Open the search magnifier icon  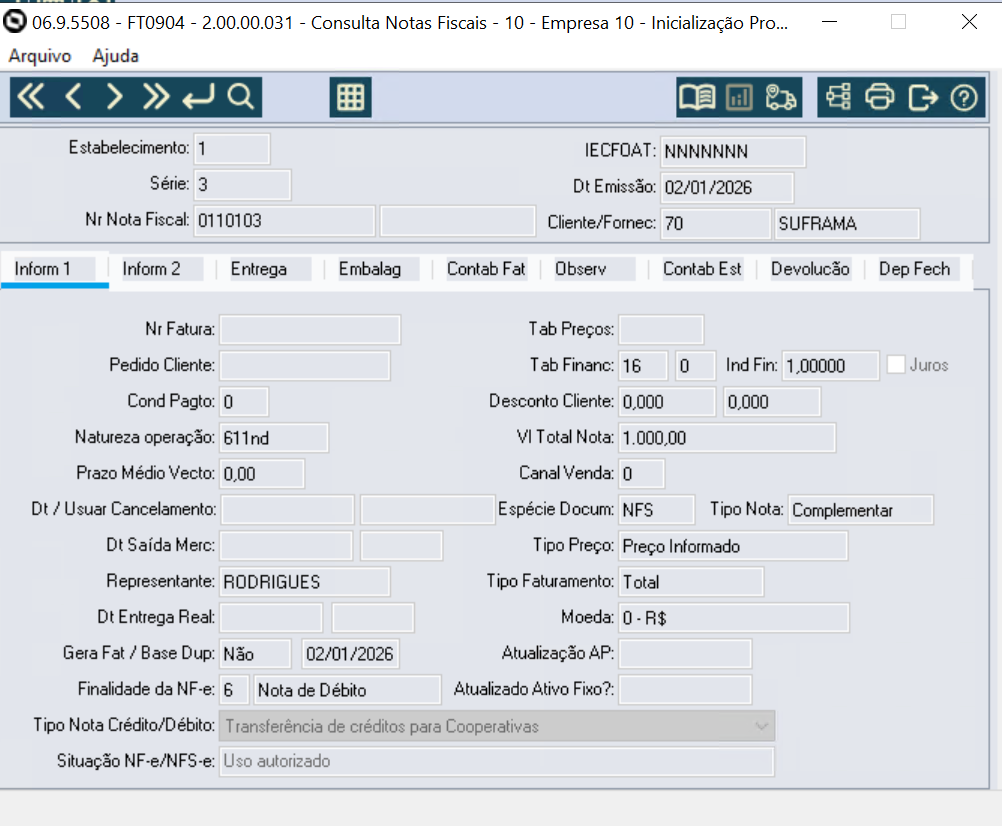click(241, 97)
